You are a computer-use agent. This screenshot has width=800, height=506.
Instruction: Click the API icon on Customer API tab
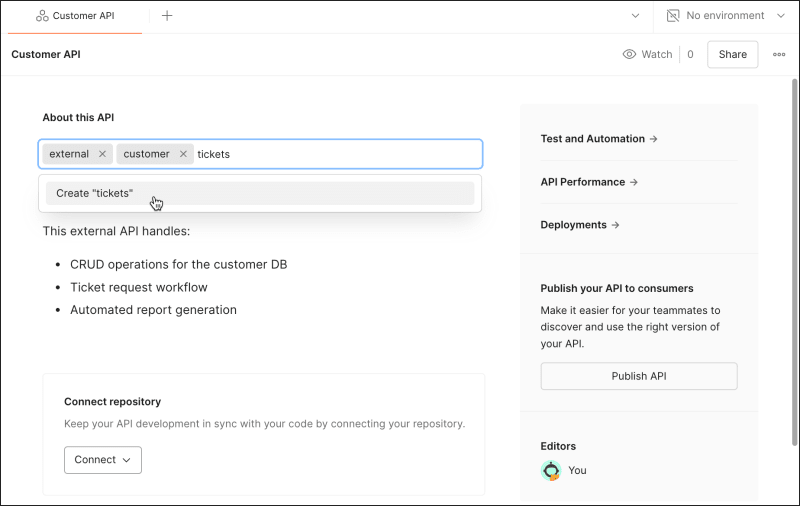pos(42,16)
